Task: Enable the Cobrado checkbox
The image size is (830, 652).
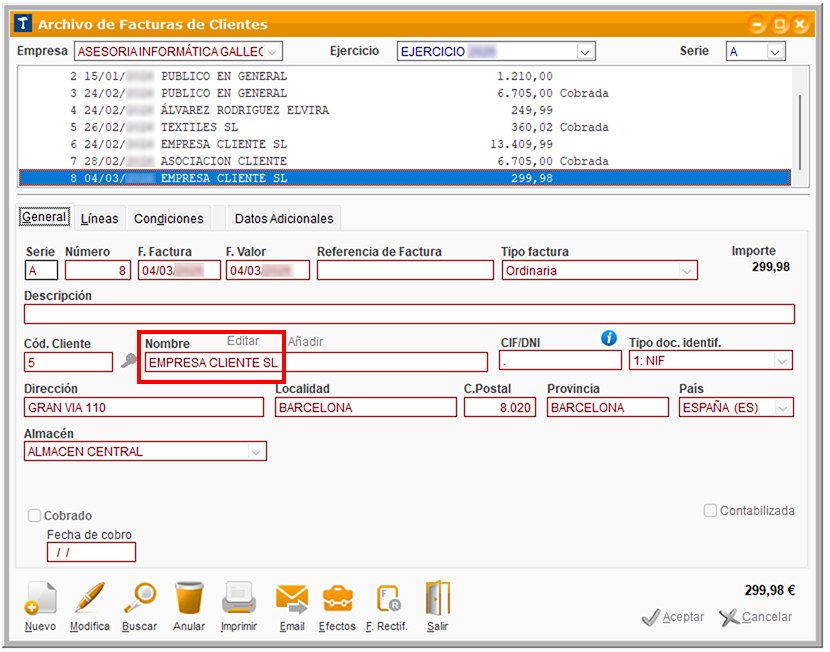Action: click(35, 516)
